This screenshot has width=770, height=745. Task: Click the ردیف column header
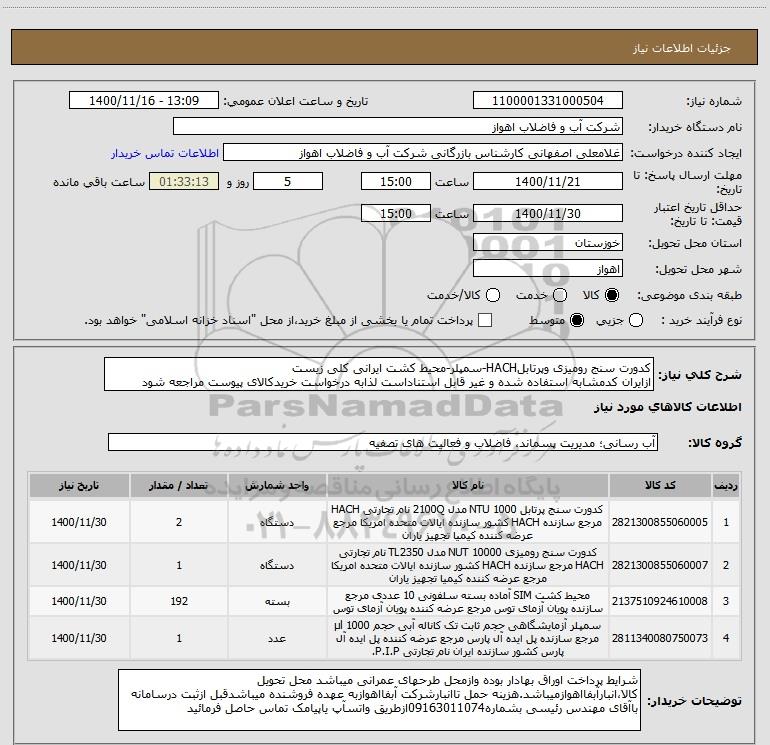click(x=726, y=486)
